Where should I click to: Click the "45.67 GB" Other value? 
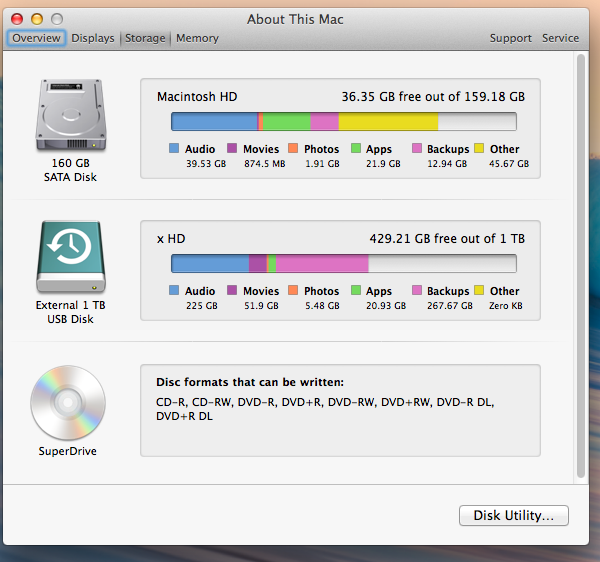click(x=509, y=164)
